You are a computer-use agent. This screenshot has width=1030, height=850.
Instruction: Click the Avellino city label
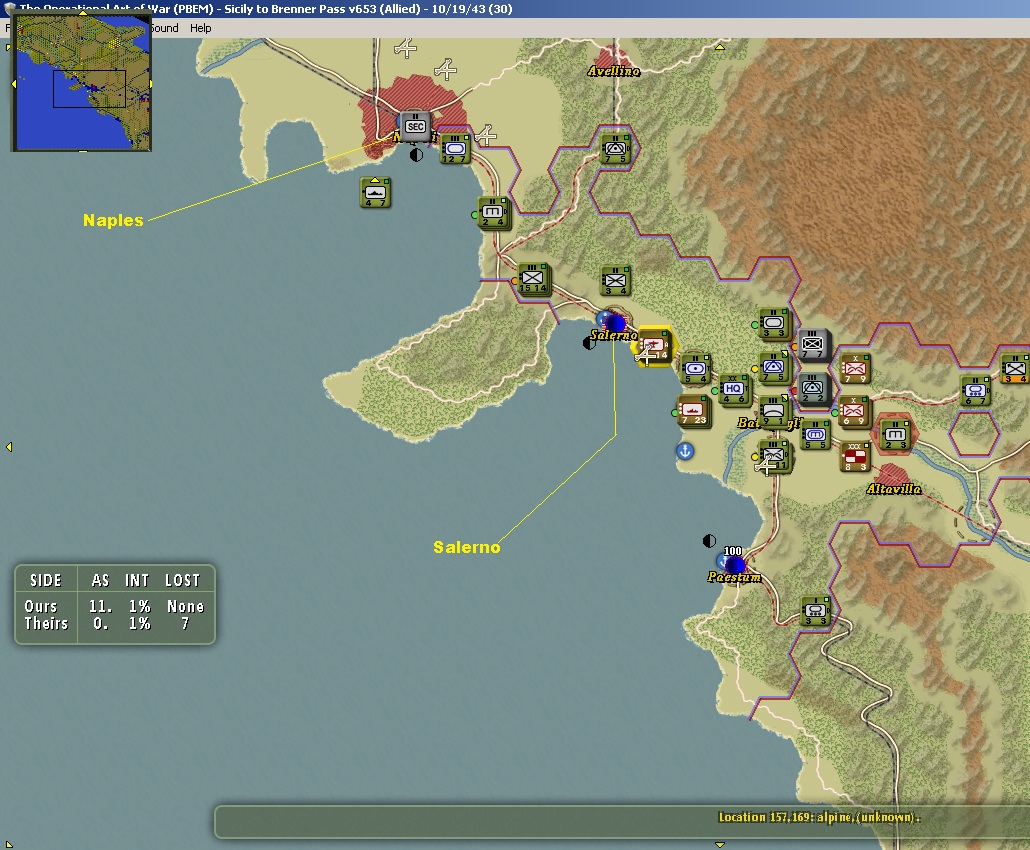(x=613, y=71)
